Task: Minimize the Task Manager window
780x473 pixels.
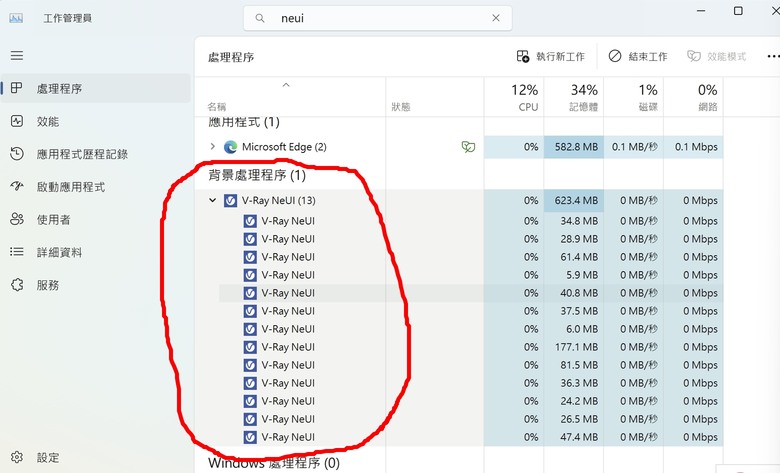Action: pos(701,10)
